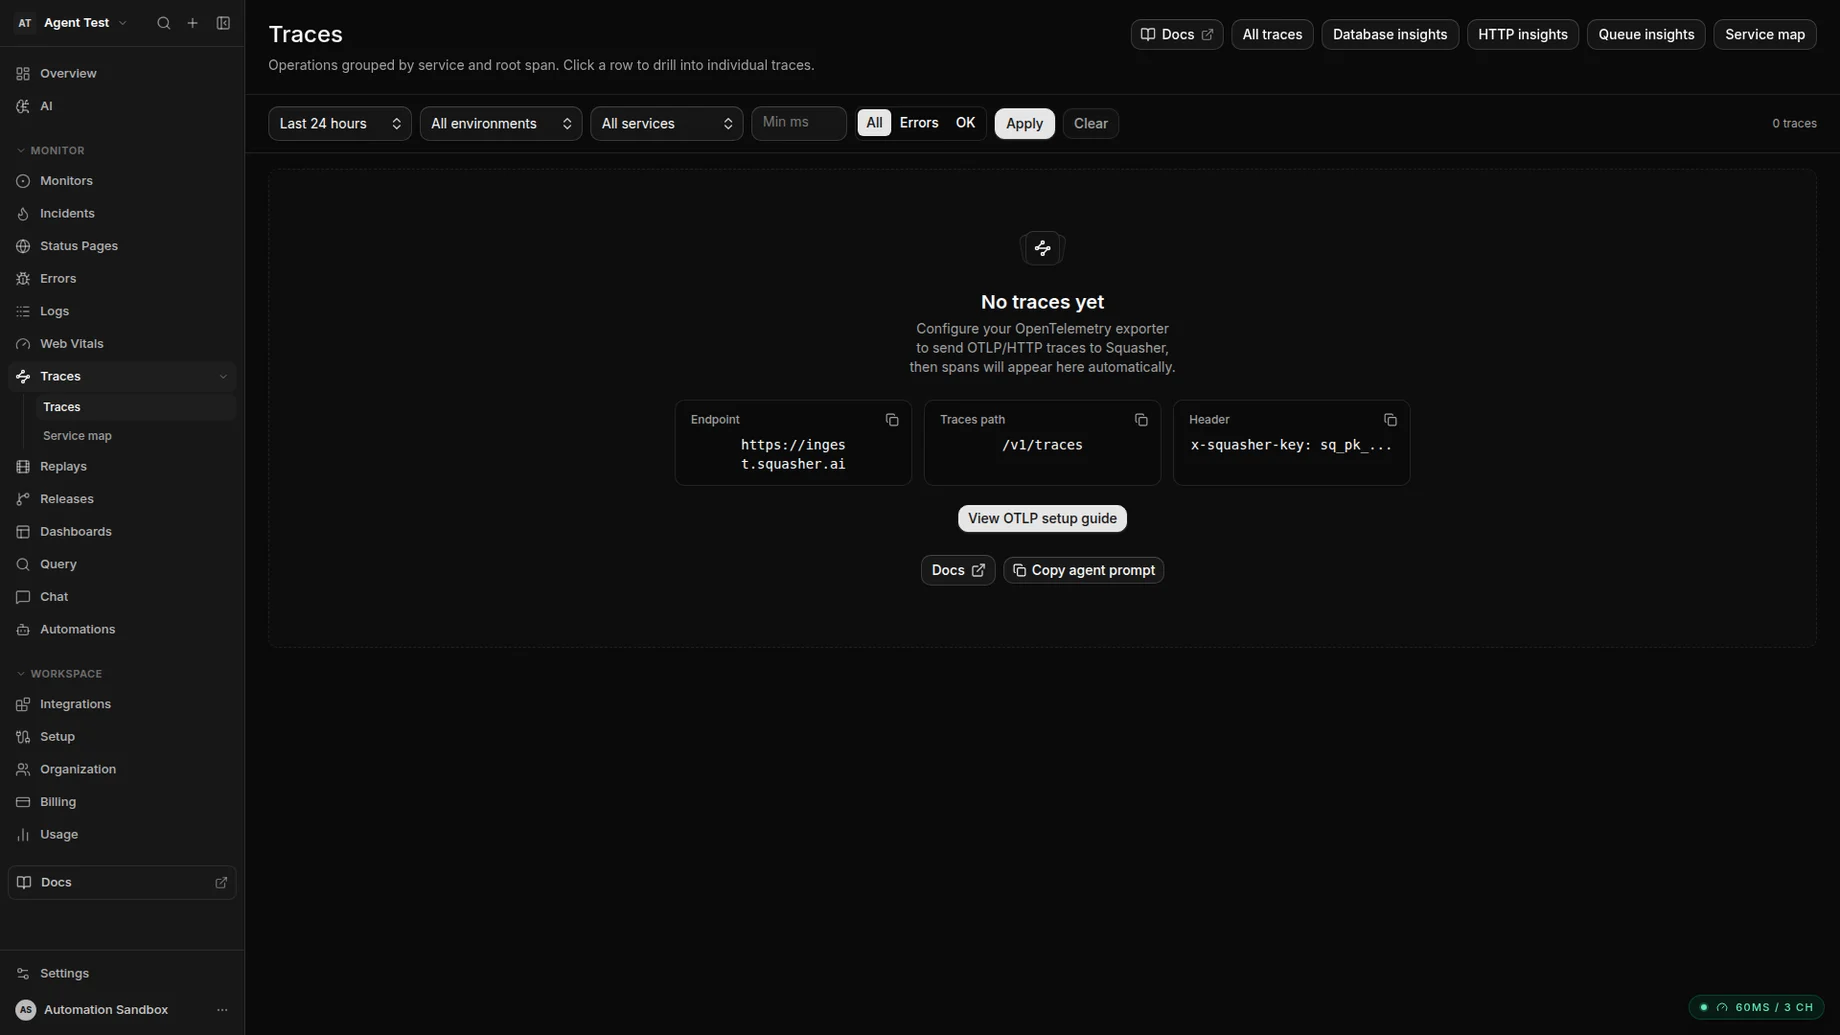The image size is (1840, 1035).
Task: Open Docs button in page header
Action: click(x=1177, y=35)
